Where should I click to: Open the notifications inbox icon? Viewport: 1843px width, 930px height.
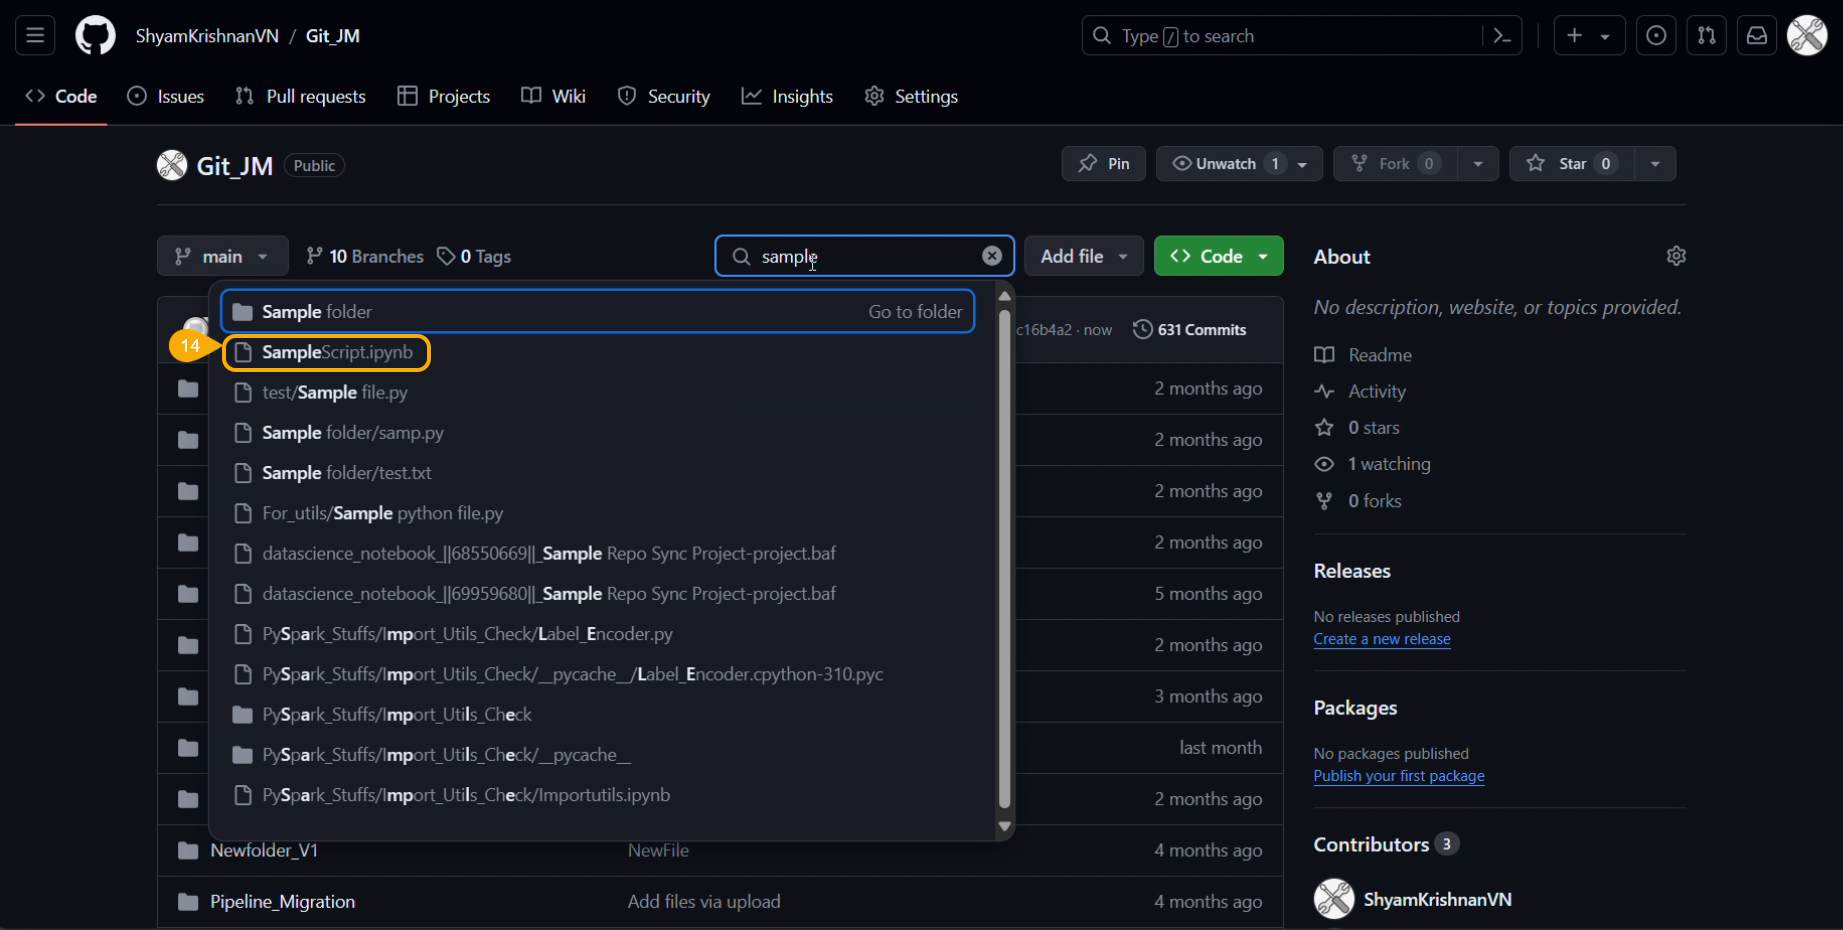(x=1756, y=36)
